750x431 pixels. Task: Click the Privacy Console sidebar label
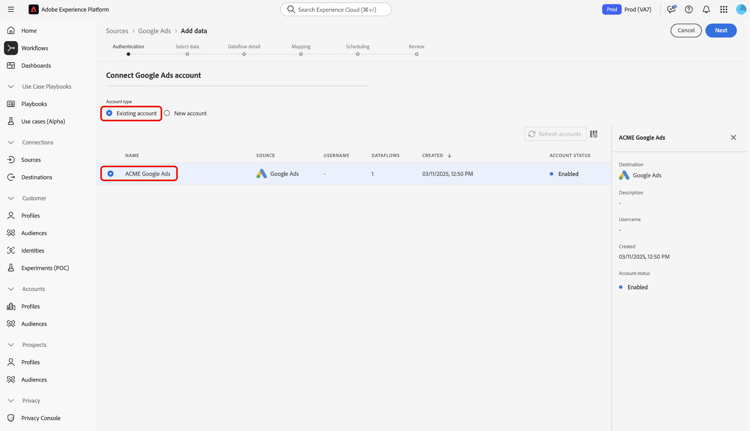click(x=41, y=418)
